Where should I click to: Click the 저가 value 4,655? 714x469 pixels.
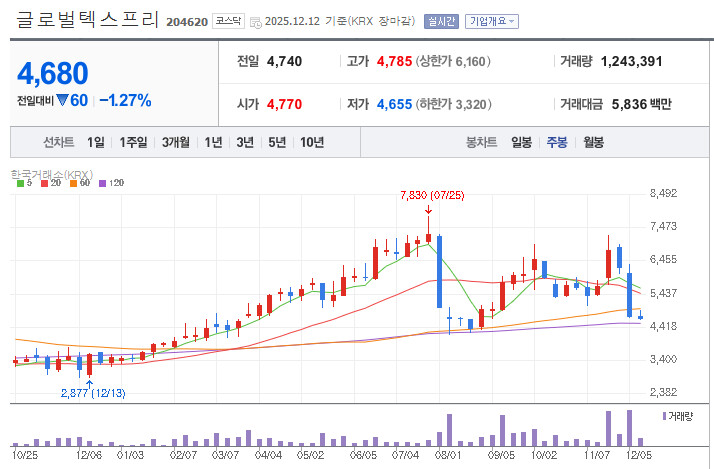point(394,104)
